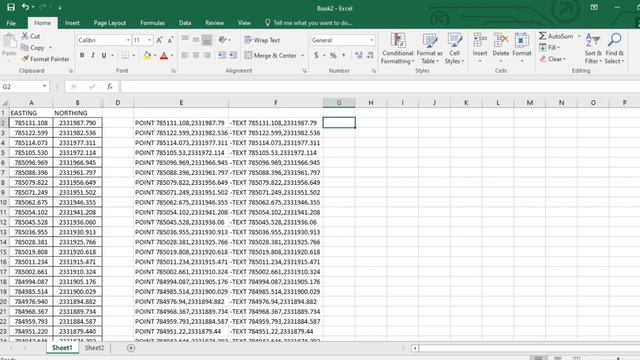Open Sort & Filter
Screen dimensions: 640x360
pos(593,49)
